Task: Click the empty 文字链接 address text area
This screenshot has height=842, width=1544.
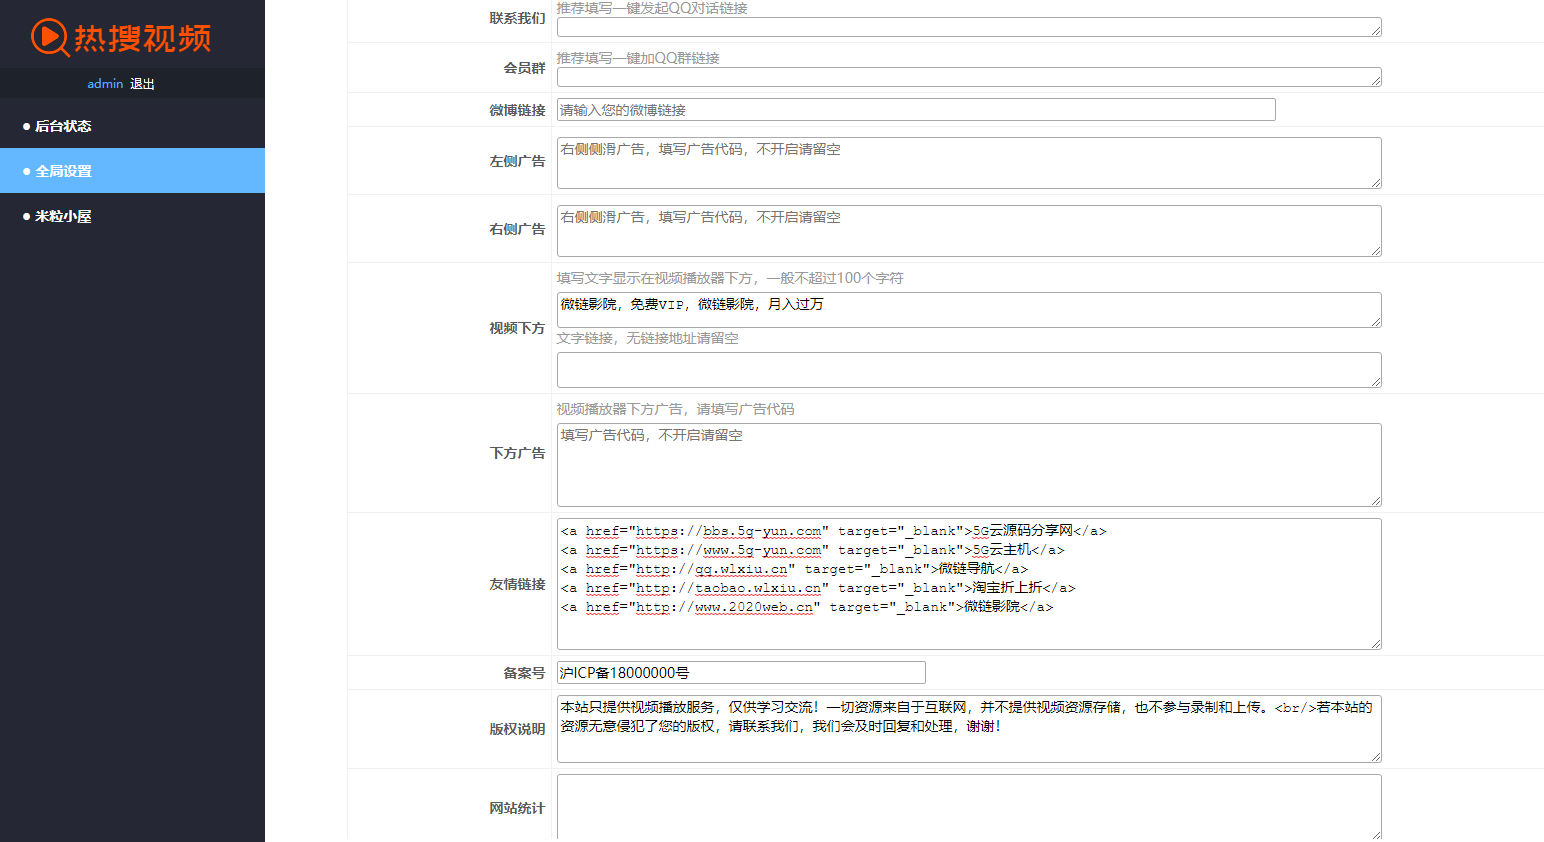Action: (968, 370)
